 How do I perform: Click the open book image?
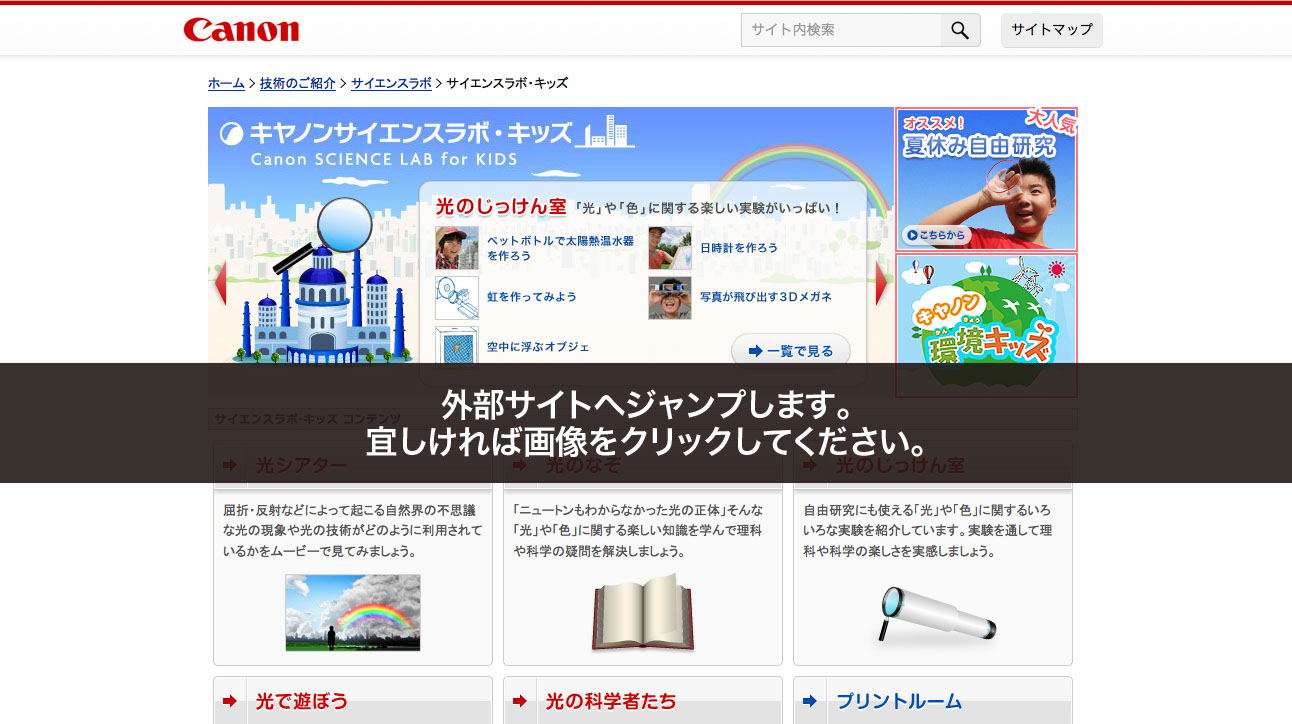tap(643, 613)
